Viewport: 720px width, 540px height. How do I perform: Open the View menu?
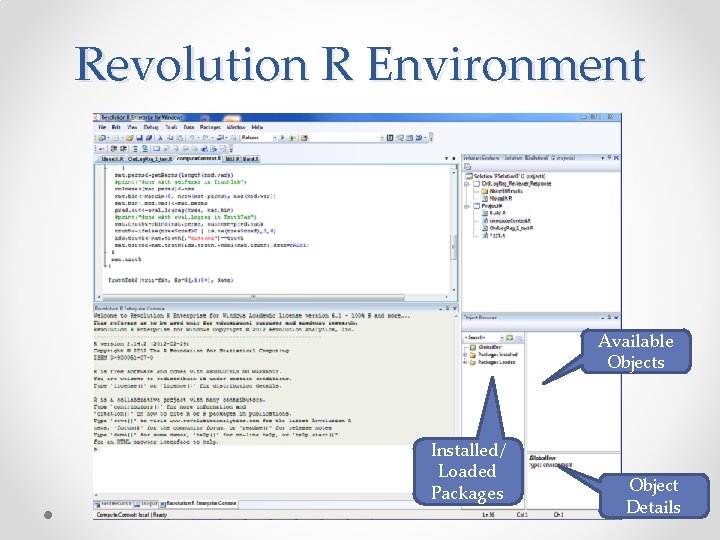[x=132, y=127]
